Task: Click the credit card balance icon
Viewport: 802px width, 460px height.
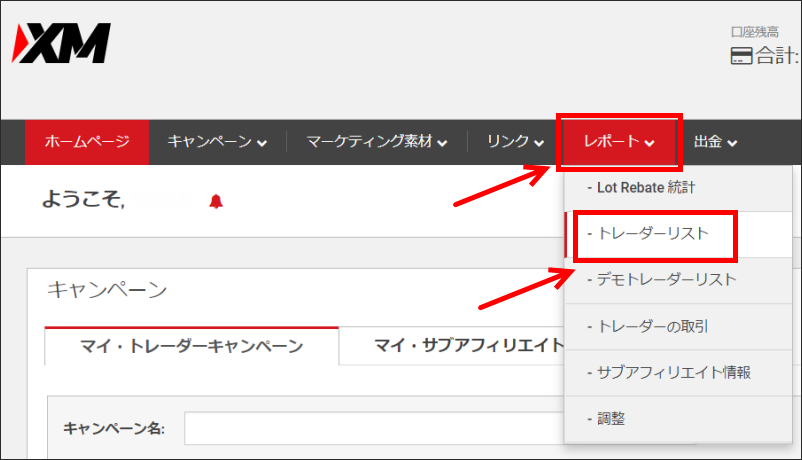Action: pos(741,57)
